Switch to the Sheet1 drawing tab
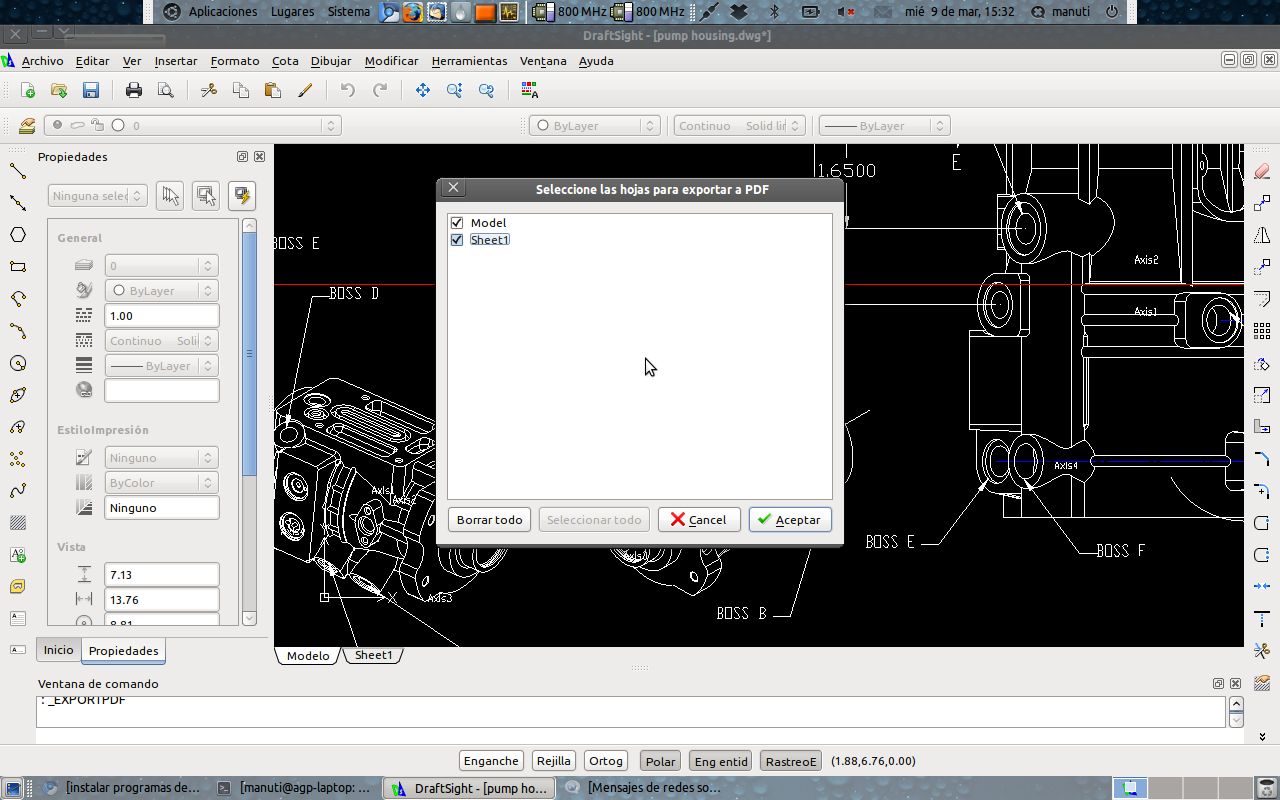The height and width of the screenshot is (800, 1280). (x=374, y=655)
